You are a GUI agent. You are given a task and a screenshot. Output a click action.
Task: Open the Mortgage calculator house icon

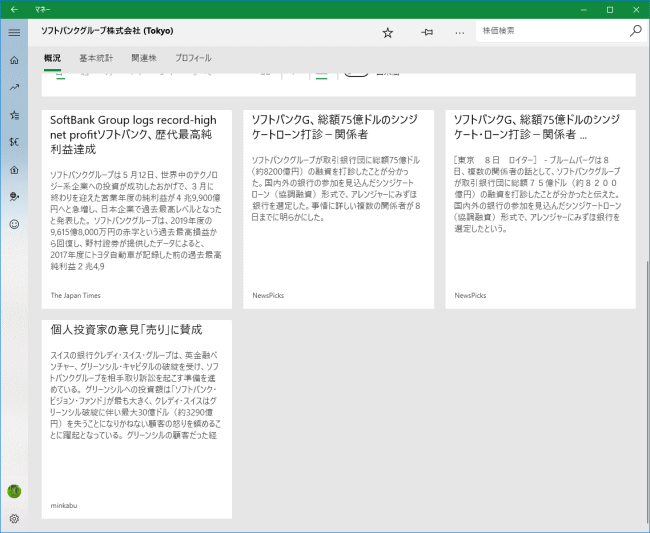(14, 170)
